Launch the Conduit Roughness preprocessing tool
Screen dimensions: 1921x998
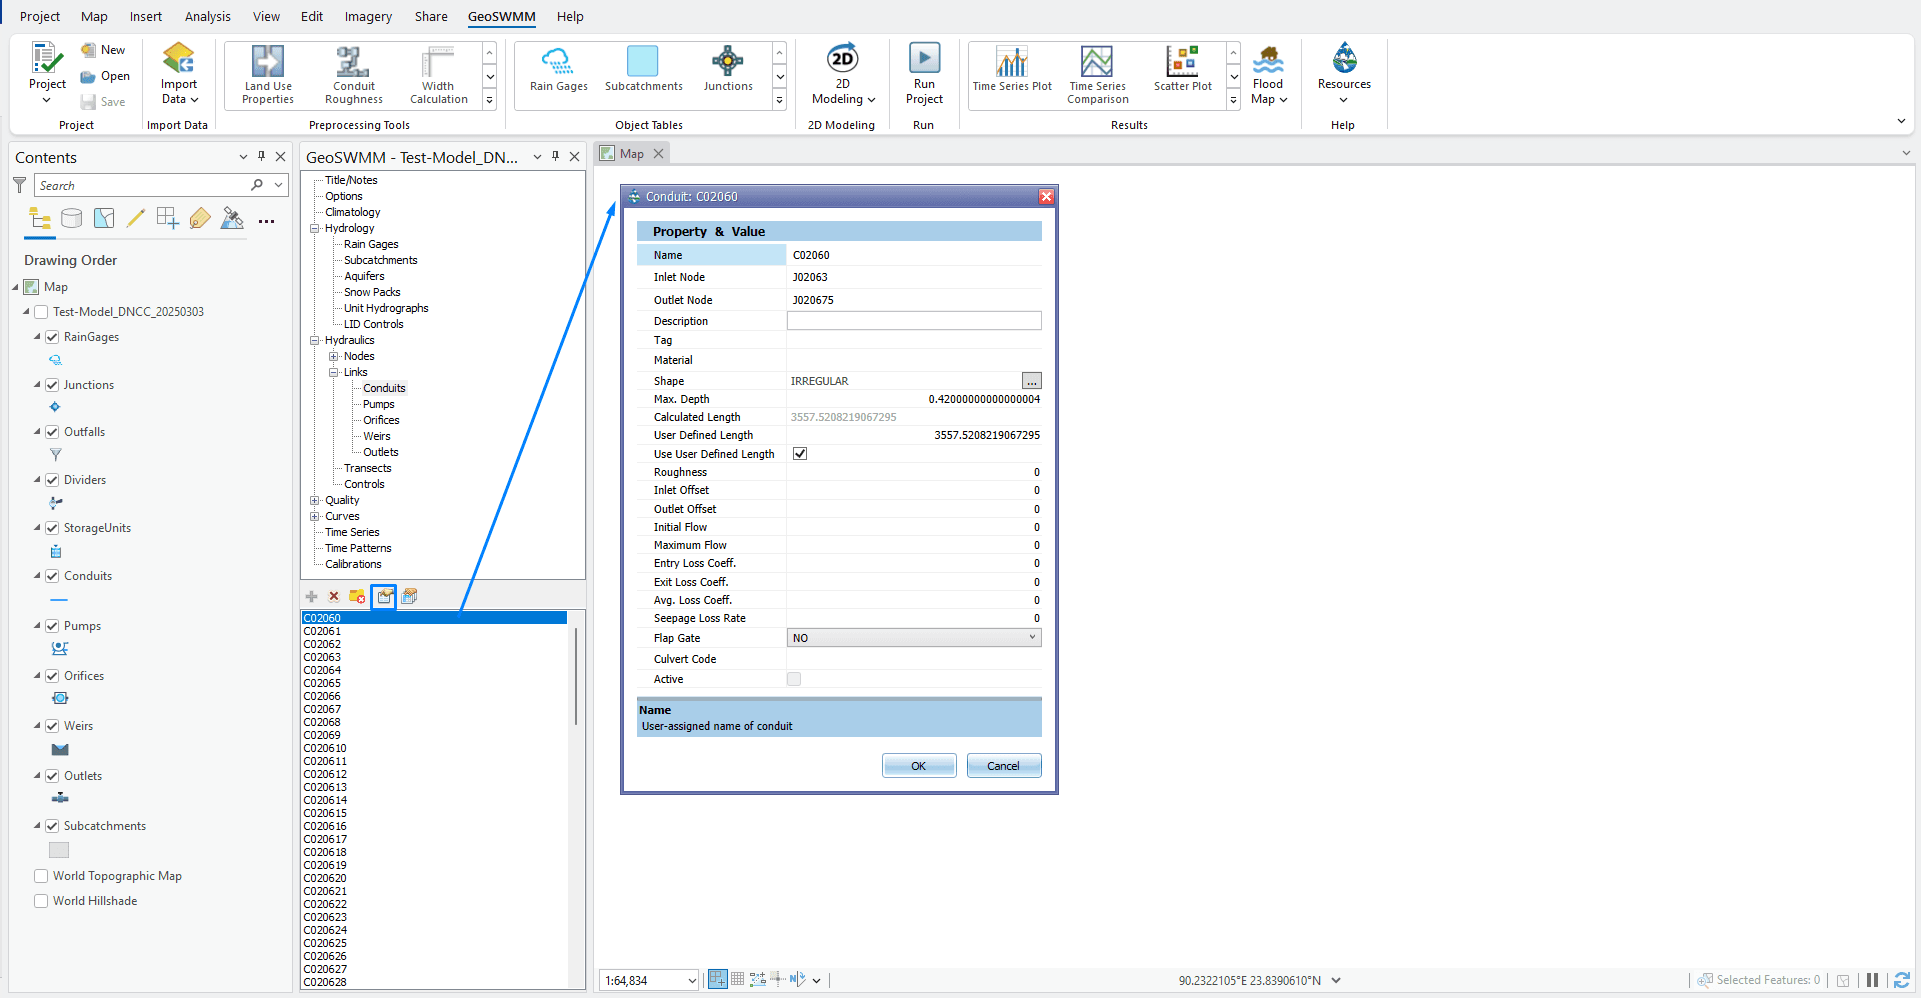352,72
